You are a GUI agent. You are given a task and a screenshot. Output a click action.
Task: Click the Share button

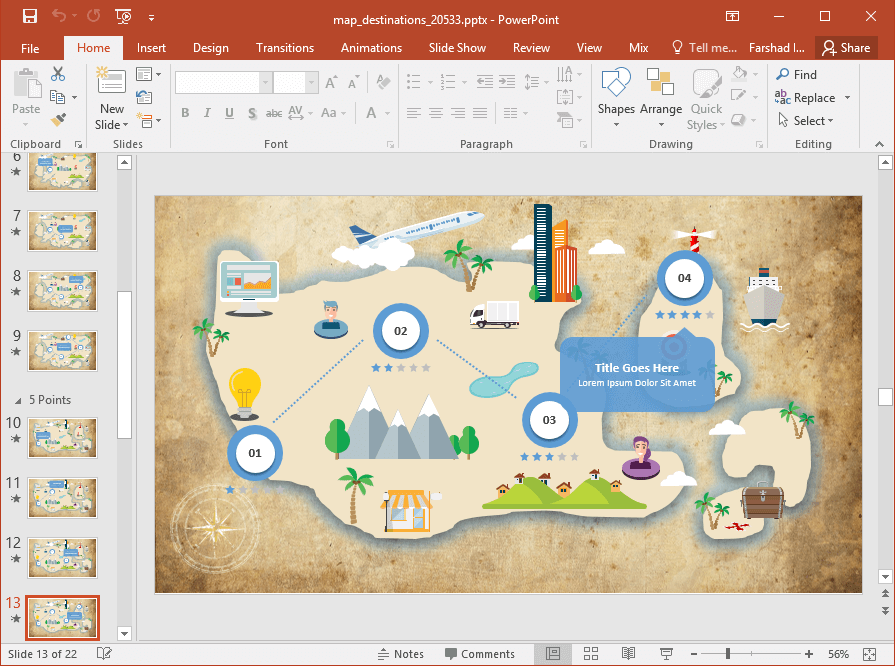845,48
